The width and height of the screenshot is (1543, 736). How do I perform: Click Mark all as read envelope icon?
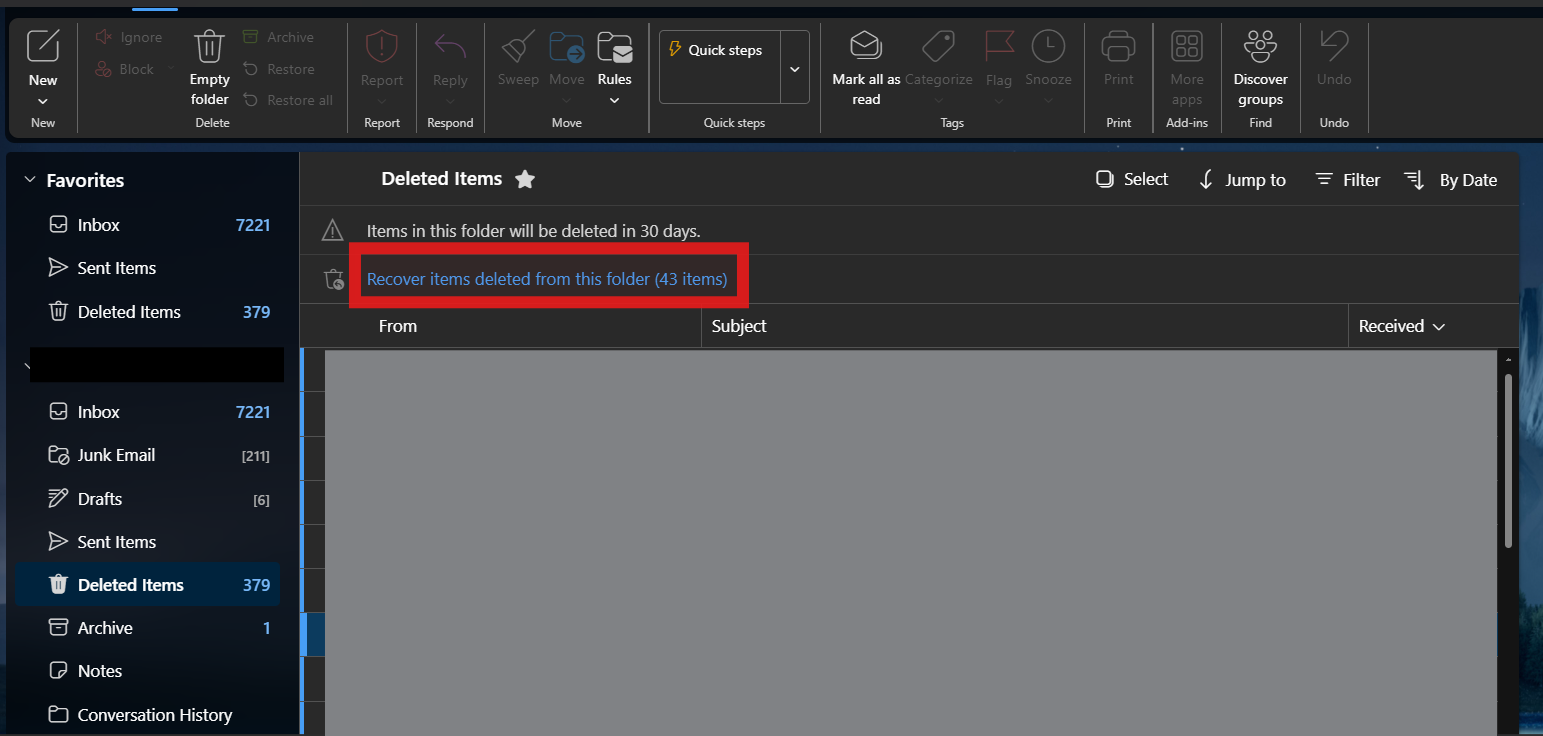(865, 46)
